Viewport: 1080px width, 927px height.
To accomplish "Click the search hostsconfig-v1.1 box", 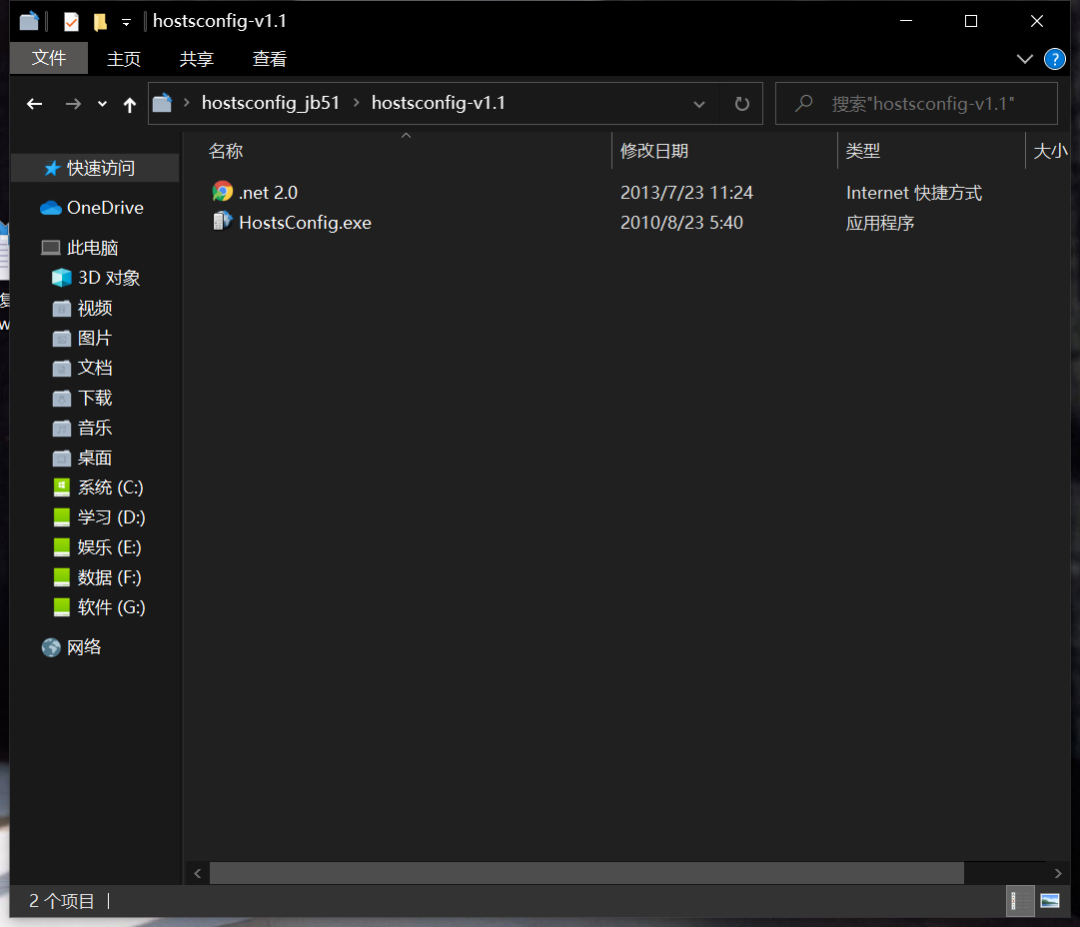I will coord(916,103).
